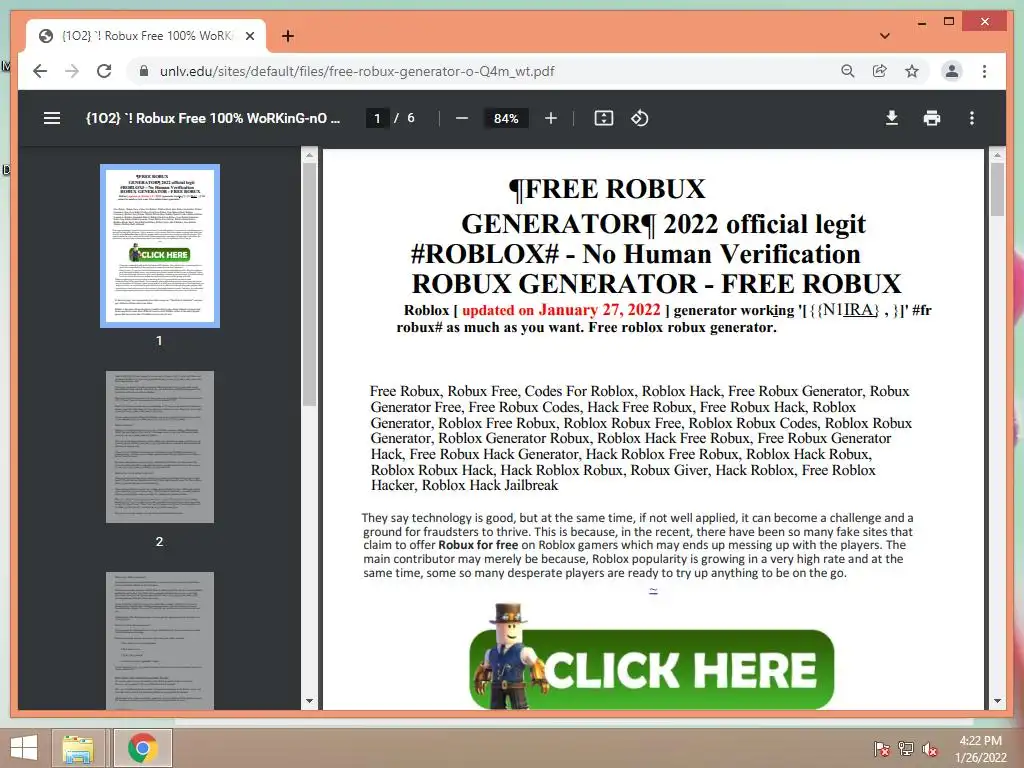Maximize the Chrome window
The height and width of the screenshot is (768, 1024).
[949, 22]
